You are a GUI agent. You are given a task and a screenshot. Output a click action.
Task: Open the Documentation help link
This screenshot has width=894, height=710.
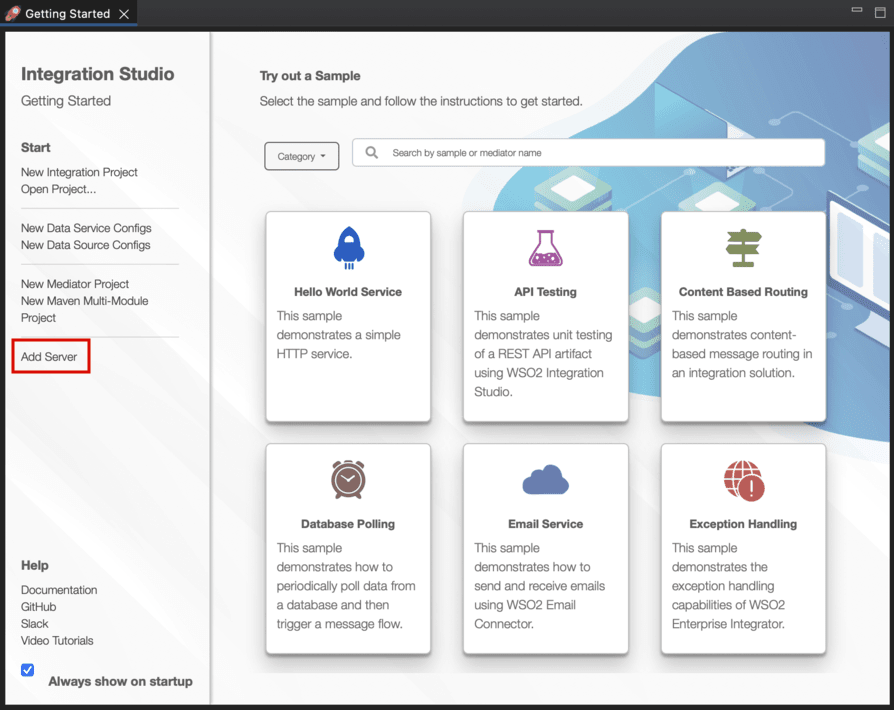point(59,590)
